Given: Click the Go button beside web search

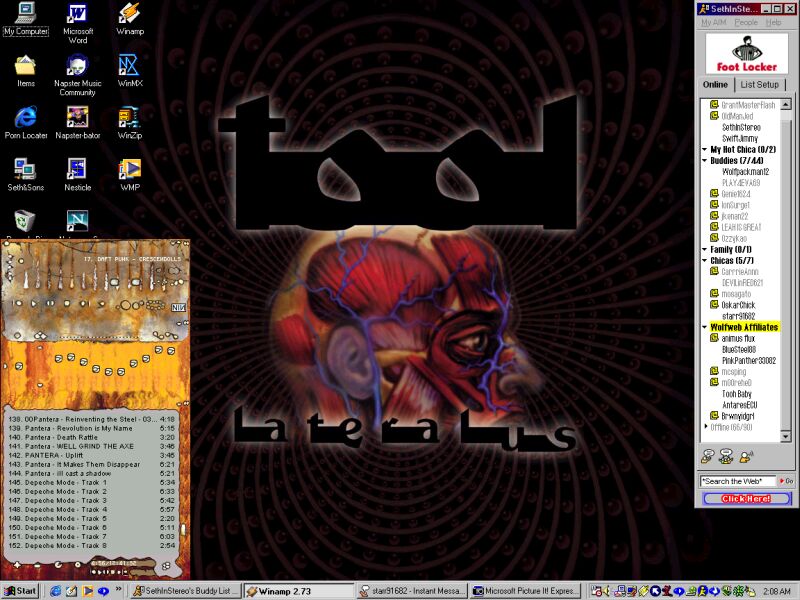Looking at the screenshot, I should click(786, 481).
